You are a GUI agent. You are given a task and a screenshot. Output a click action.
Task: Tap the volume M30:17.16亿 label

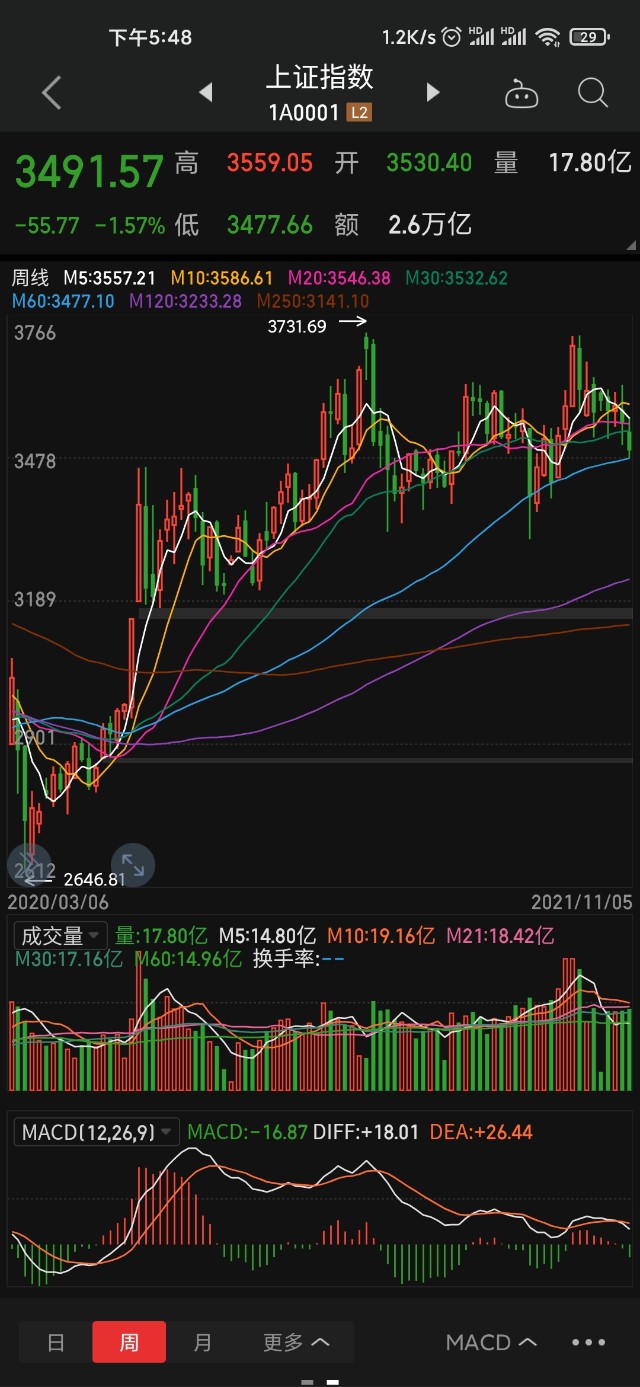(69, 959)
